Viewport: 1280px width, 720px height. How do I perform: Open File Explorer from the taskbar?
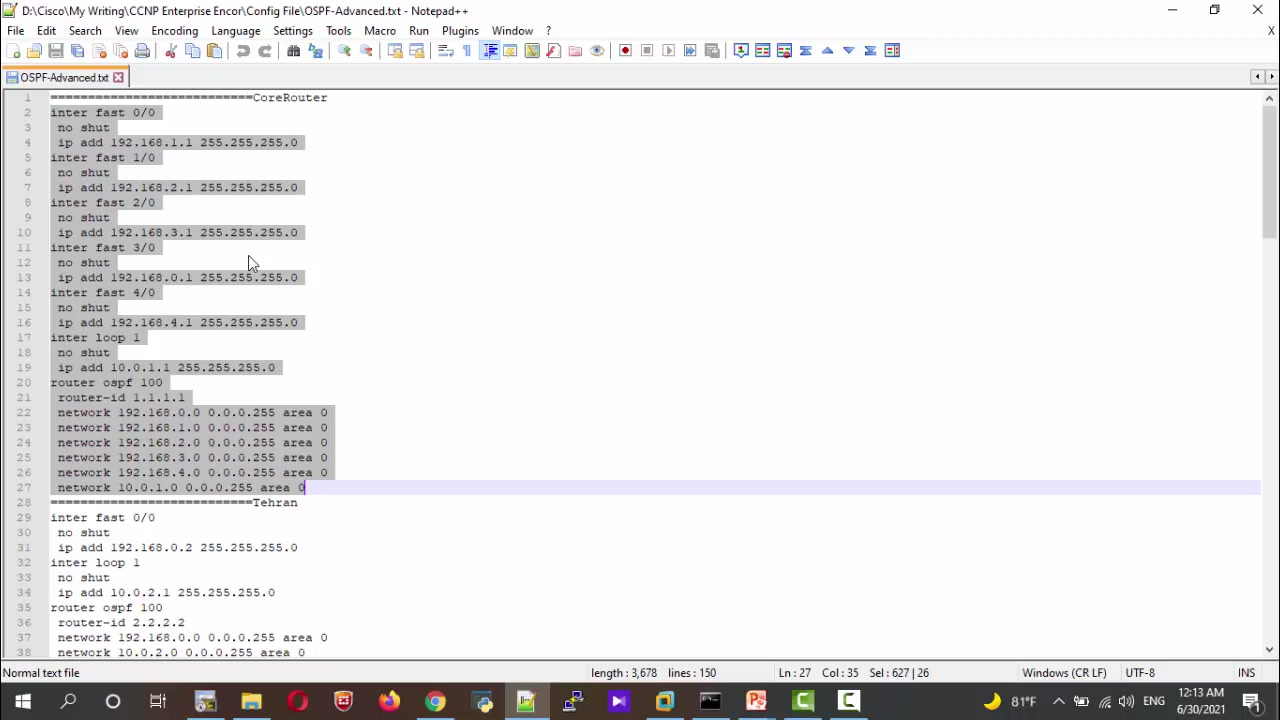click(x=251, y=702)
